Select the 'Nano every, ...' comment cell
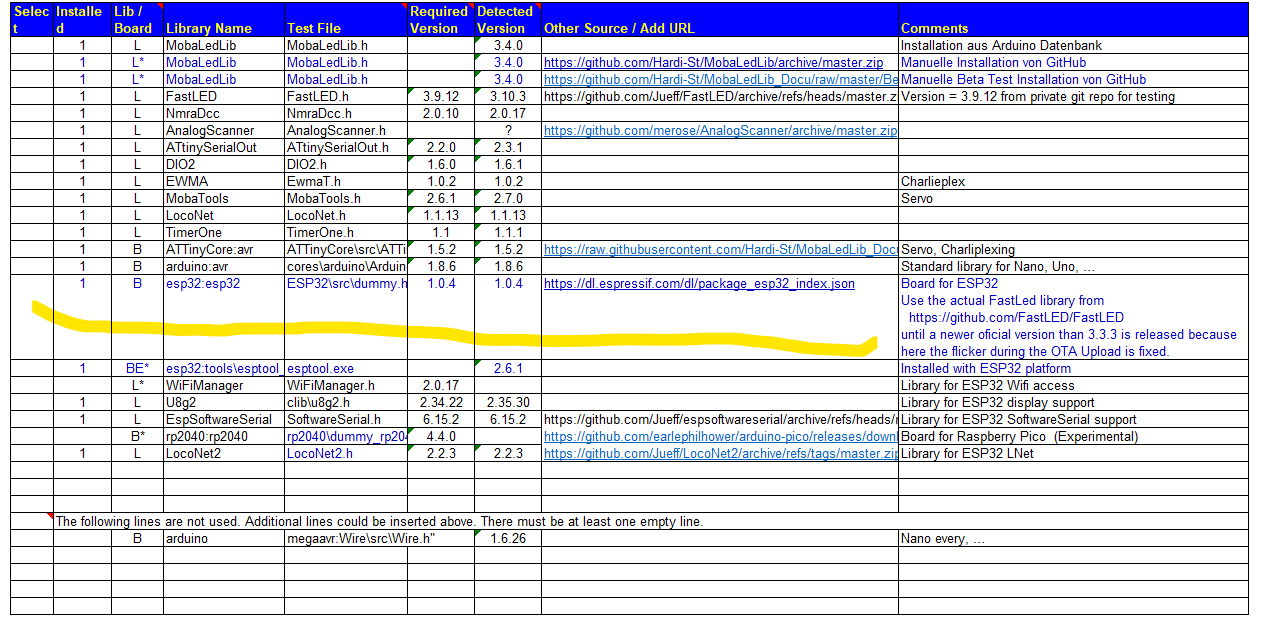Viewport: 1261px width, 617px height. (x=1074, y=539)
